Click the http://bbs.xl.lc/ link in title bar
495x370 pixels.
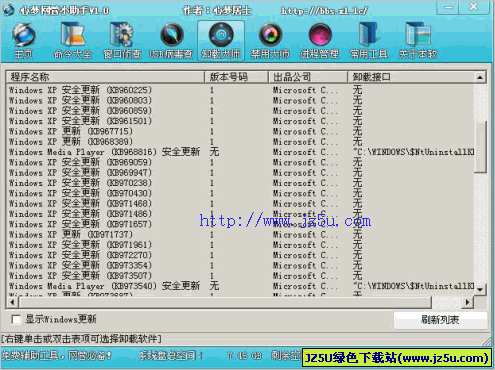coord(324,11)
